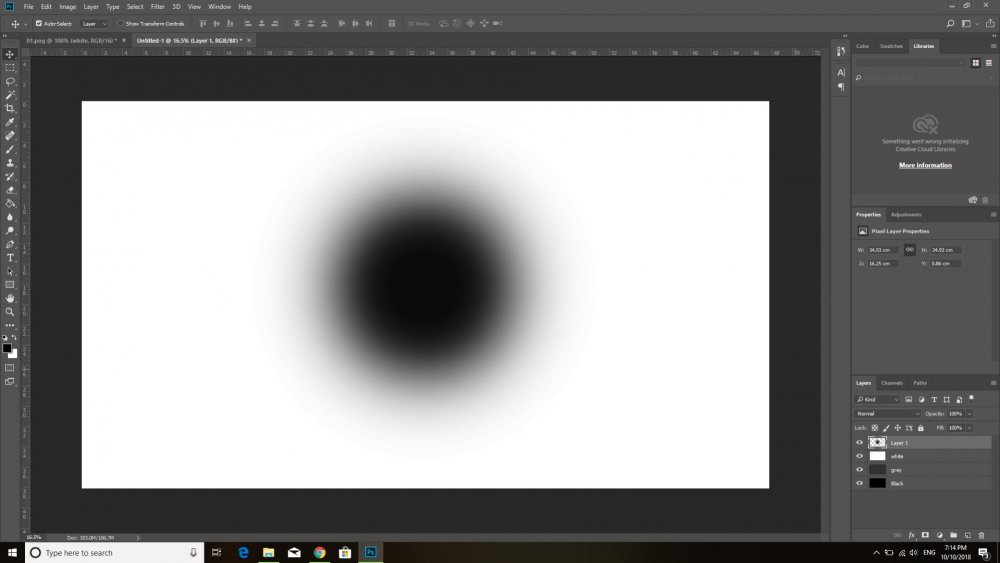Viewport: 1000px width, 563px height.
Task: Choose the Hand tool
Action: pyautogui.click(x=10, y=298)
